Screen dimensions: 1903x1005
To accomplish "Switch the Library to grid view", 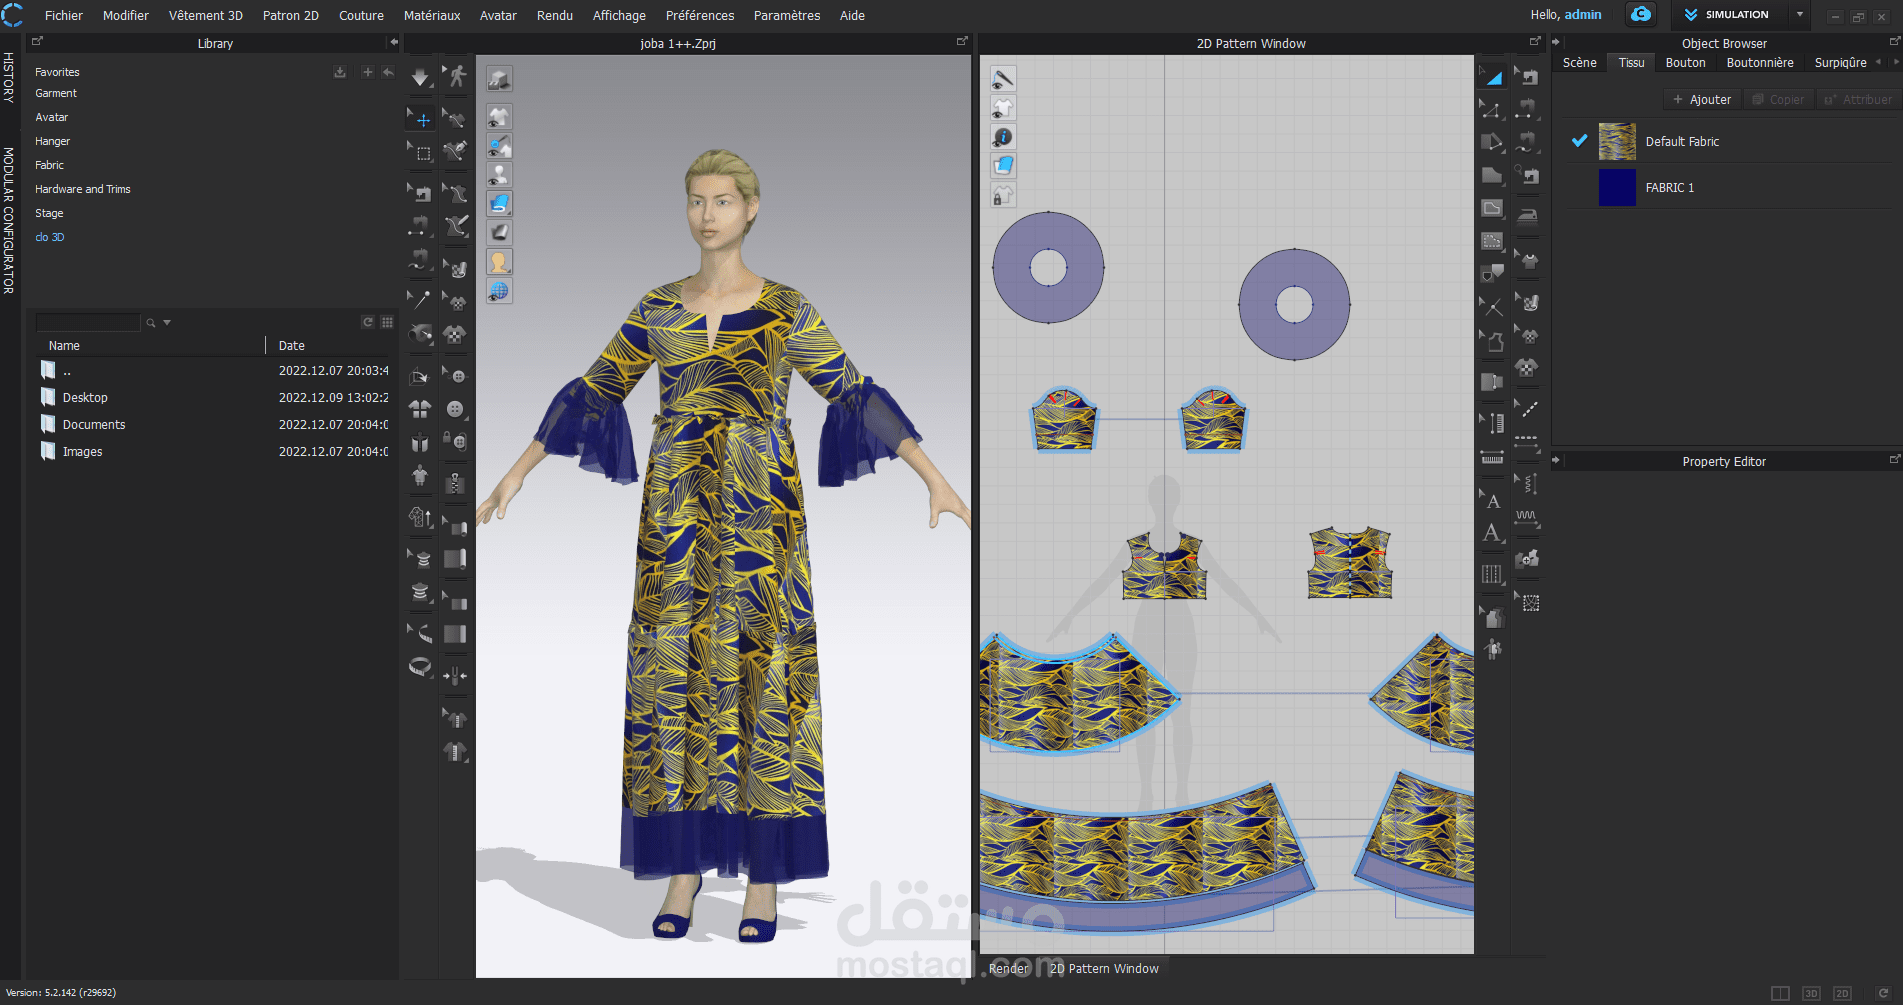I will 388,322.
